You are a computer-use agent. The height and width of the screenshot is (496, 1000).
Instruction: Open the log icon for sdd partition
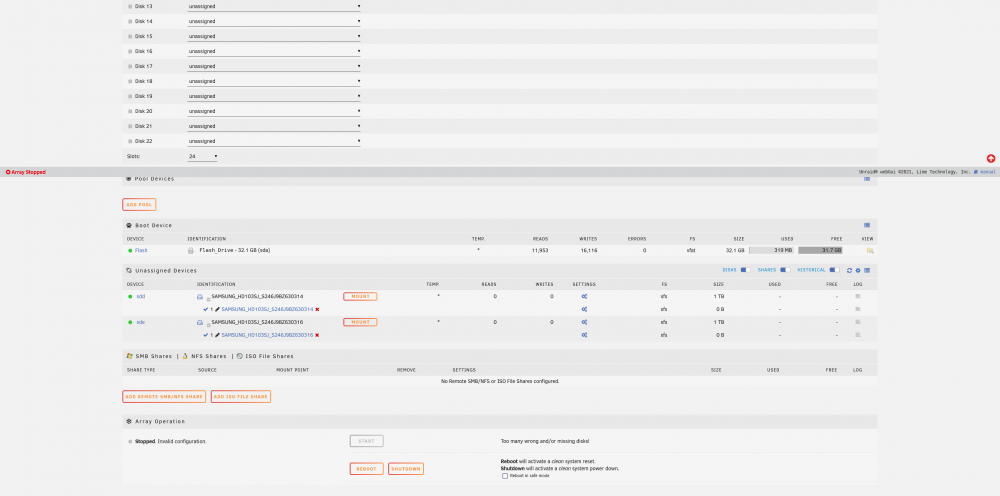coord(858,309)
